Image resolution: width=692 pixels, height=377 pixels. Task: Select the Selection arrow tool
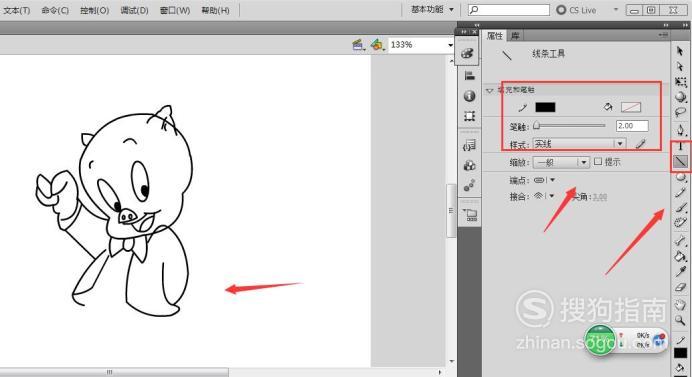(x=680, y=51)
